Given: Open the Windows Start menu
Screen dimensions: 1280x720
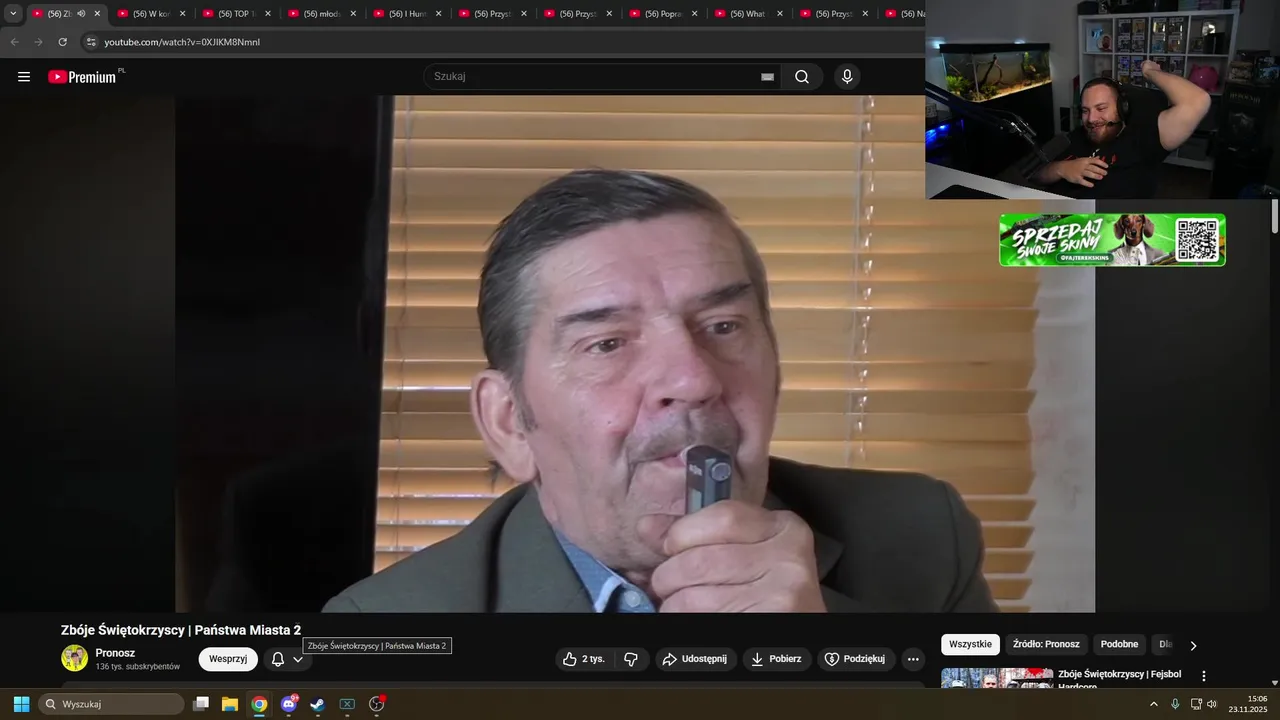Looking at the screenshot, I should coord(21,704).
